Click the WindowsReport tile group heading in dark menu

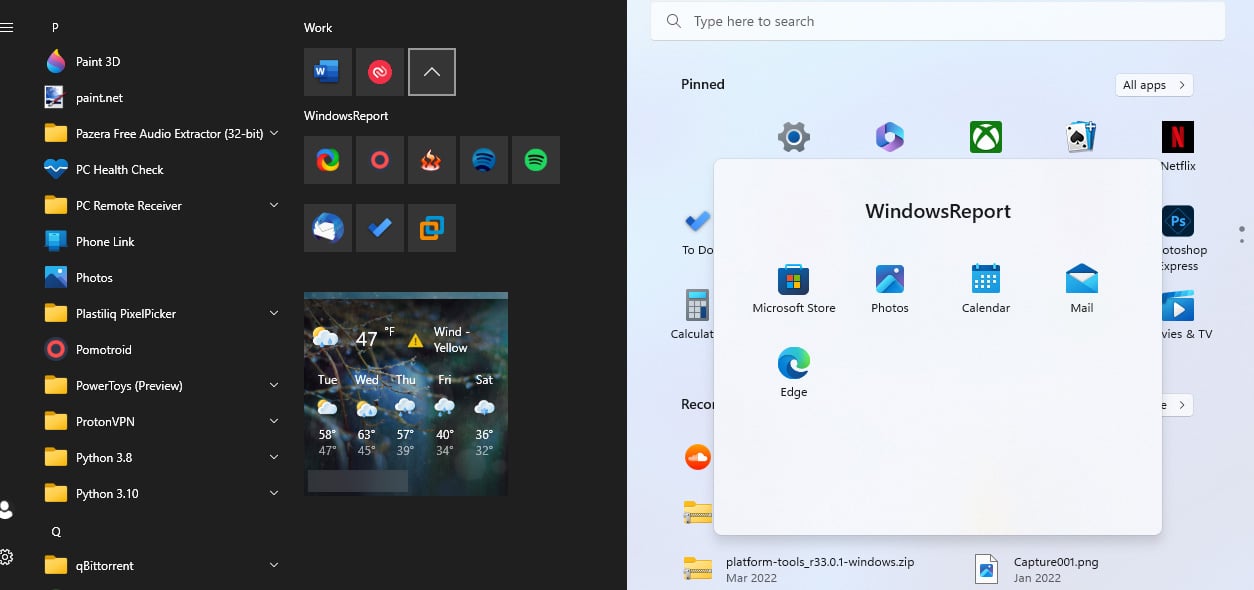tap(346, 116)
